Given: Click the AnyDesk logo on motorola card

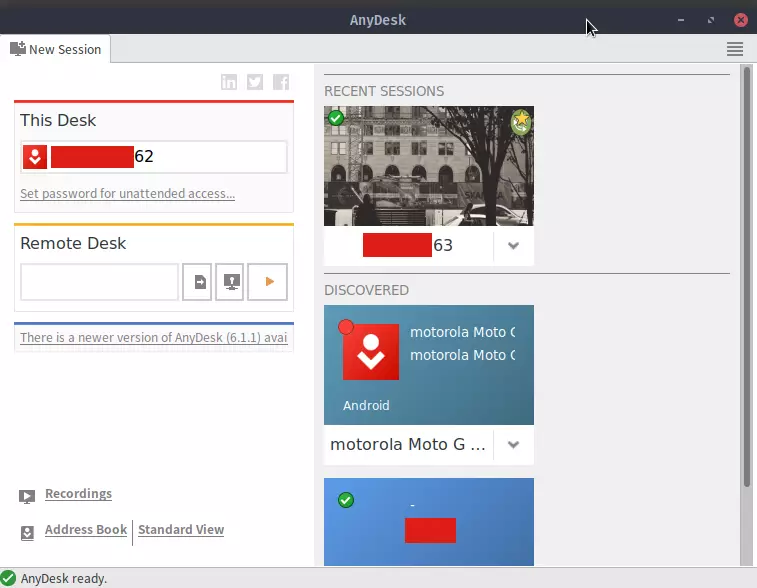Looking at the screenshot, I should (371, 352).
